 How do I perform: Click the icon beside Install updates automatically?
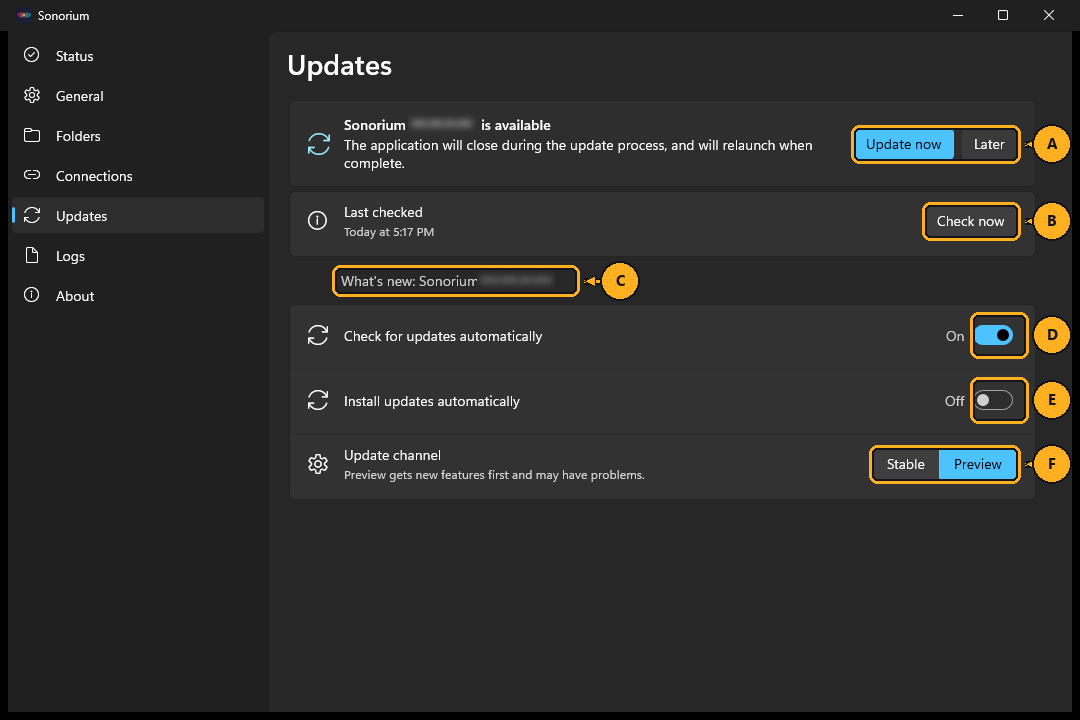pos(318,400)
